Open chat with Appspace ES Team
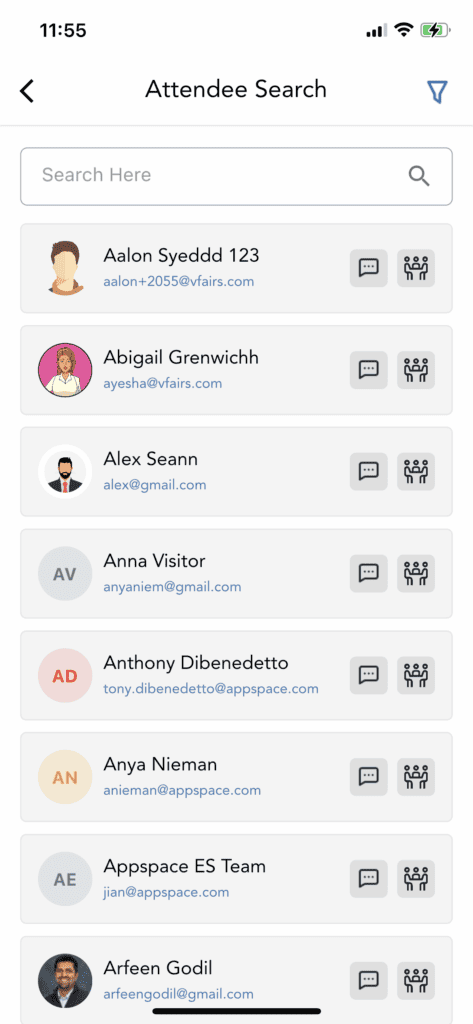This screenshot has height=1024, width=473. point(369,879)
